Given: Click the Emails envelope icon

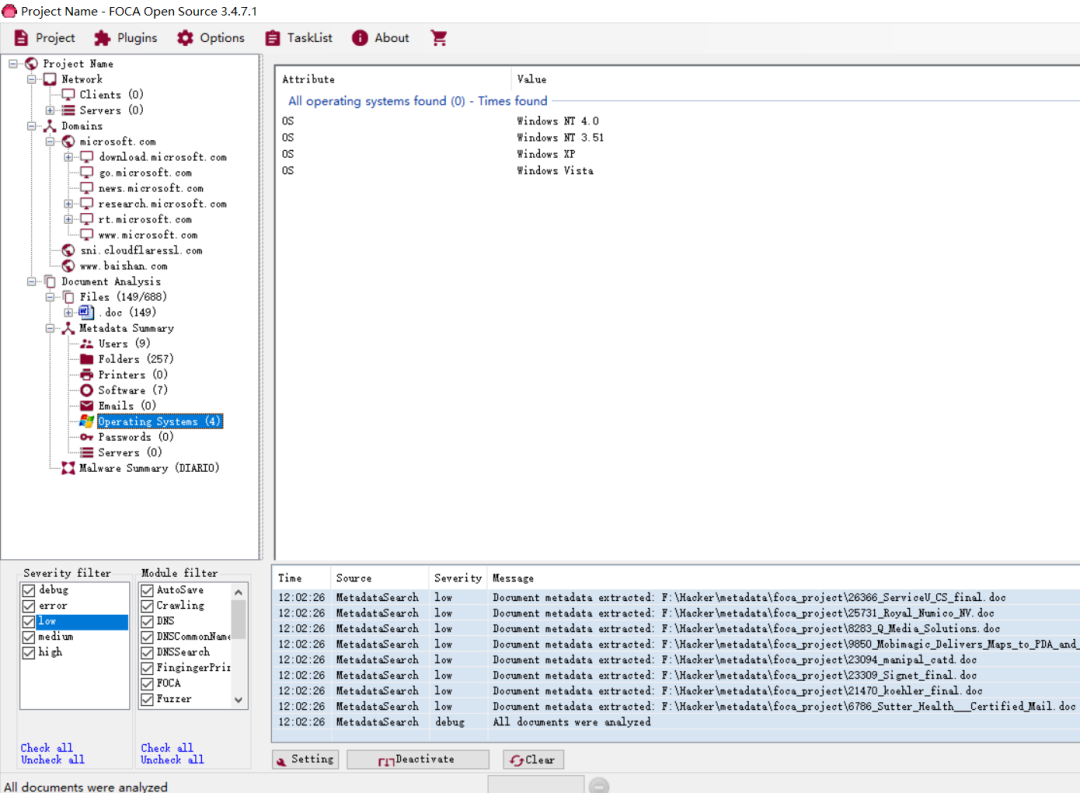Looking at the screenshot, I should (87, 406).
